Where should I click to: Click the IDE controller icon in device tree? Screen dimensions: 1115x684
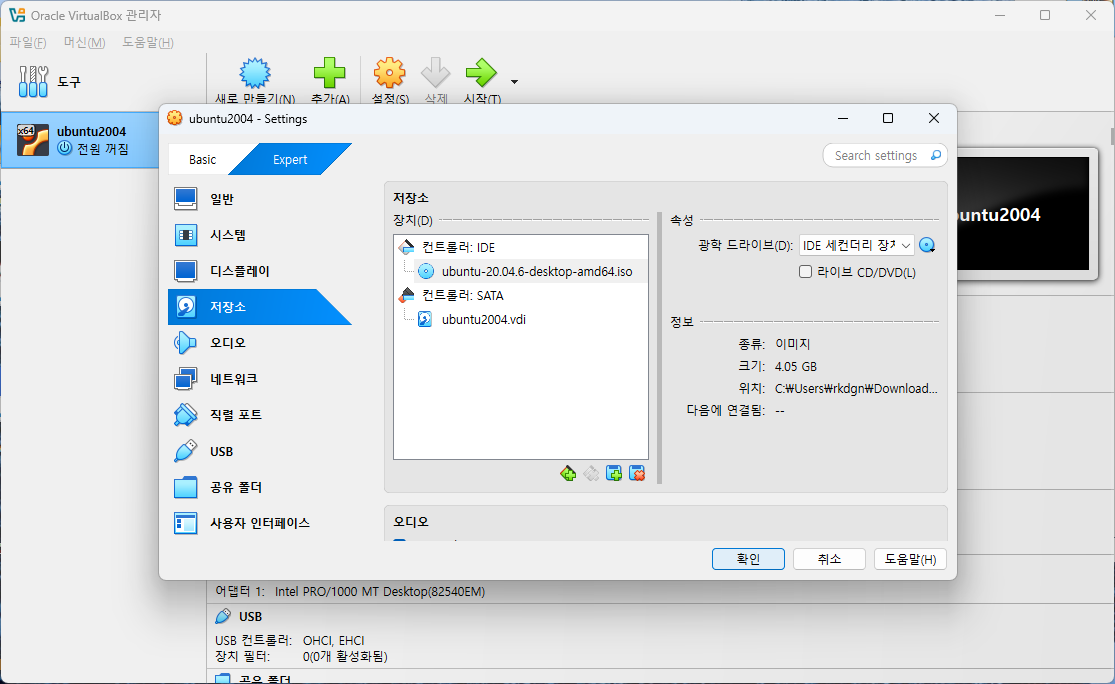pos(407,247)
